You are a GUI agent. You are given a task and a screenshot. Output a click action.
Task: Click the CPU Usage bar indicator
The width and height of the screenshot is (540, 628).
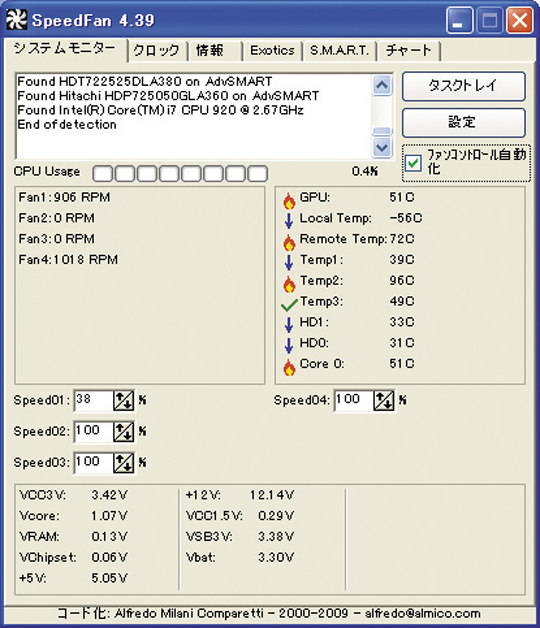coord(180,173)
